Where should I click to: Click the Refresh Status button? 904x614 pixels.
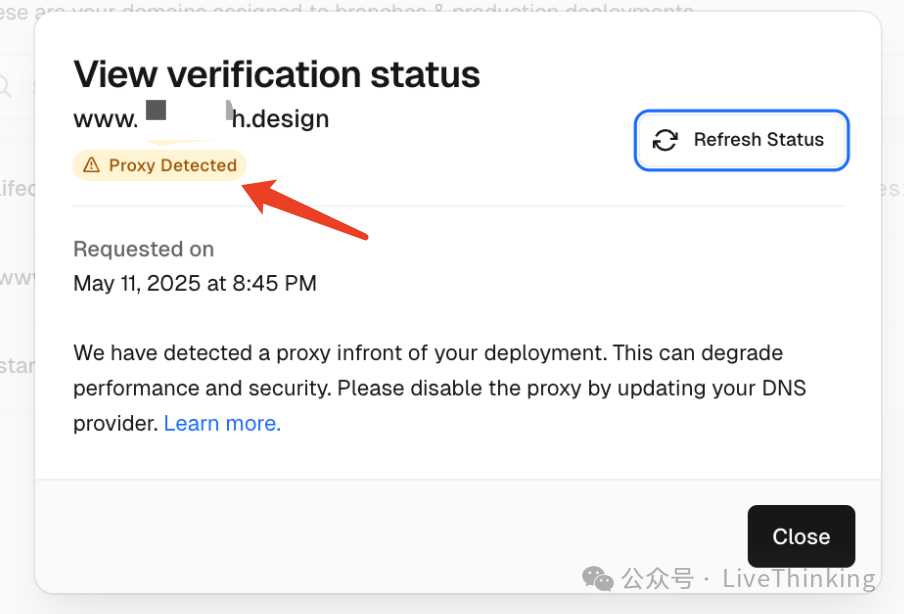(x=742, y=140)
